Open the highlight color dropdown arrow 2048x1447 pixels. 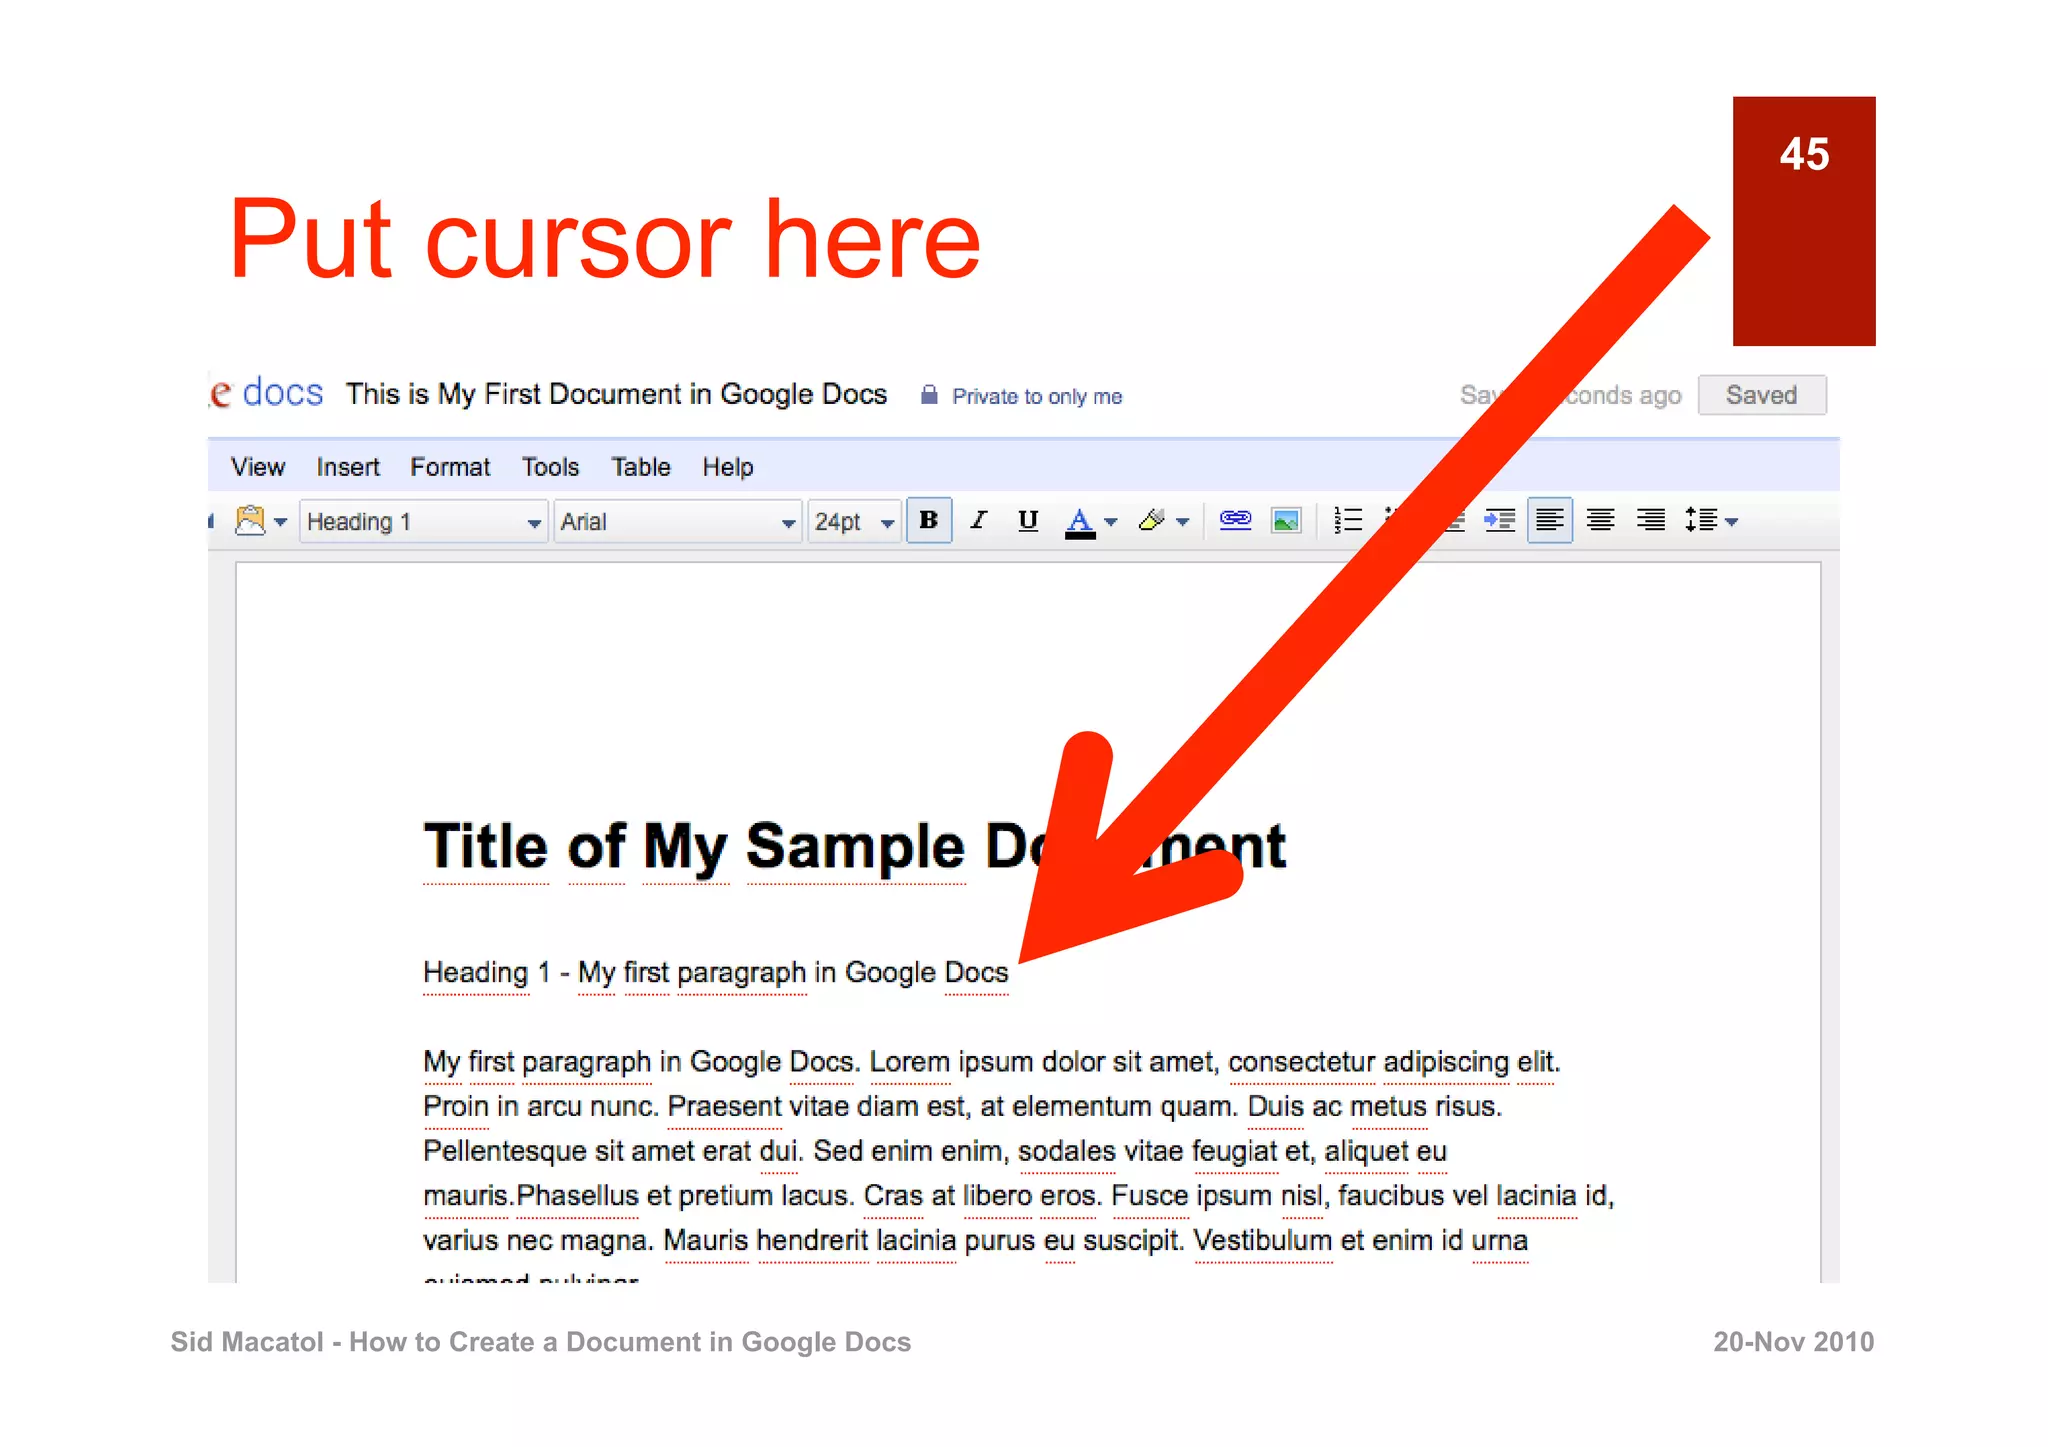(x=1182, y=522)
